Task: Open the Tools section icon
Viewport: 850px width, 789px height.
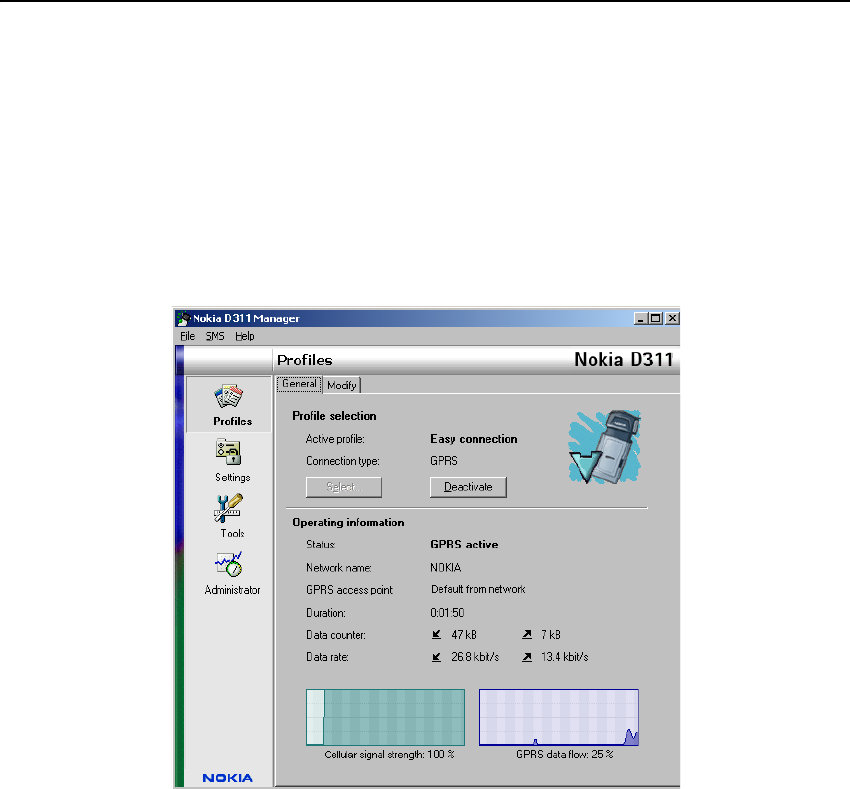Action: pyautogui.click(x=229, y=508)
